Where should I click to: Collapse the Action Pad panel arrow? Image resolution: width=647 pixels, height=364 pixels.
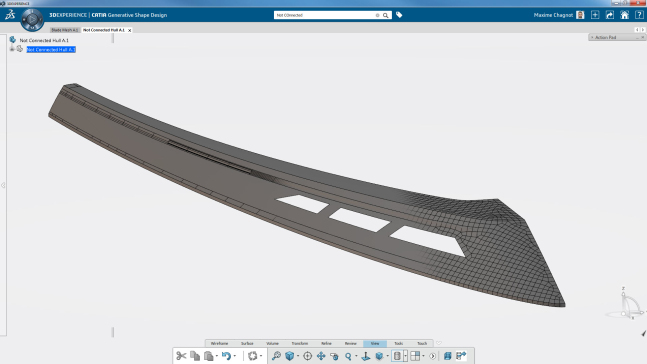tap(592, 37)
